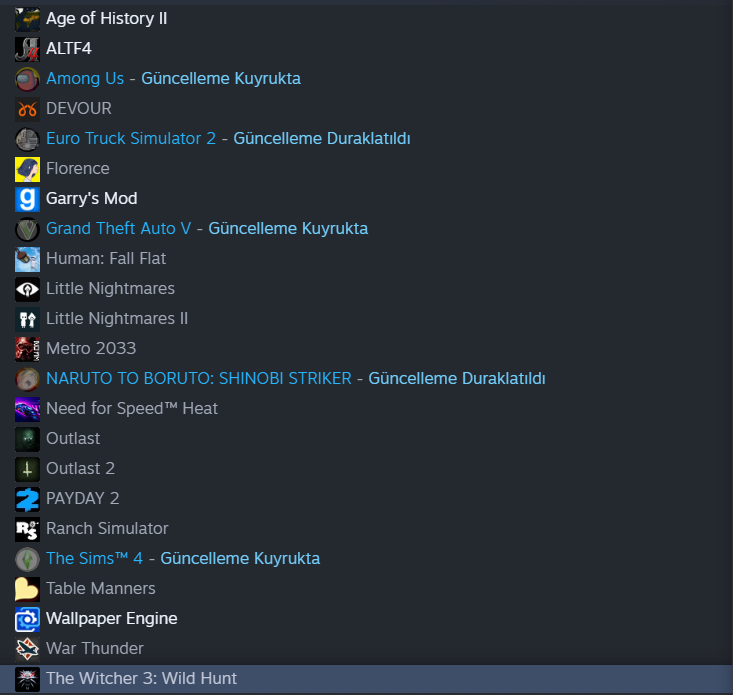This screenshot has height=695, width=733.
Task: Open PAYDAY 2 library entry
Action: [83, 498]
